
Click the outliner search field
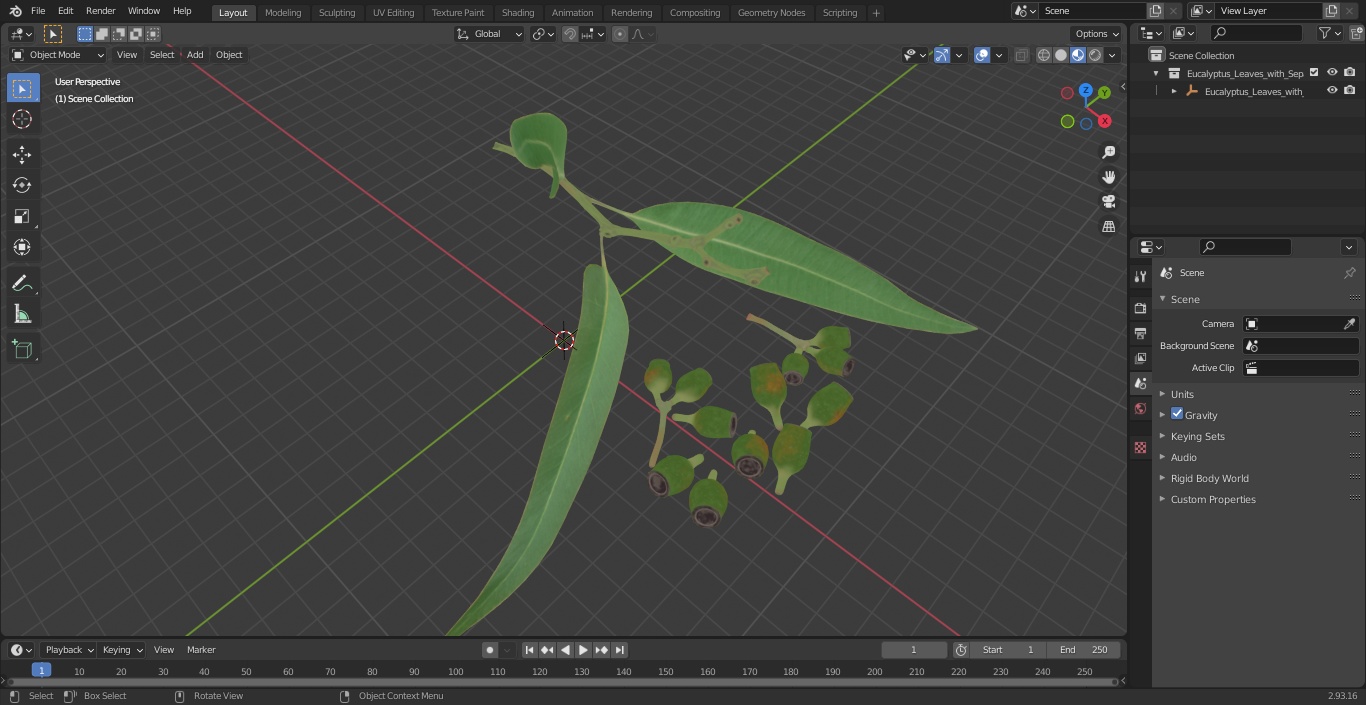coord(1255,33)
